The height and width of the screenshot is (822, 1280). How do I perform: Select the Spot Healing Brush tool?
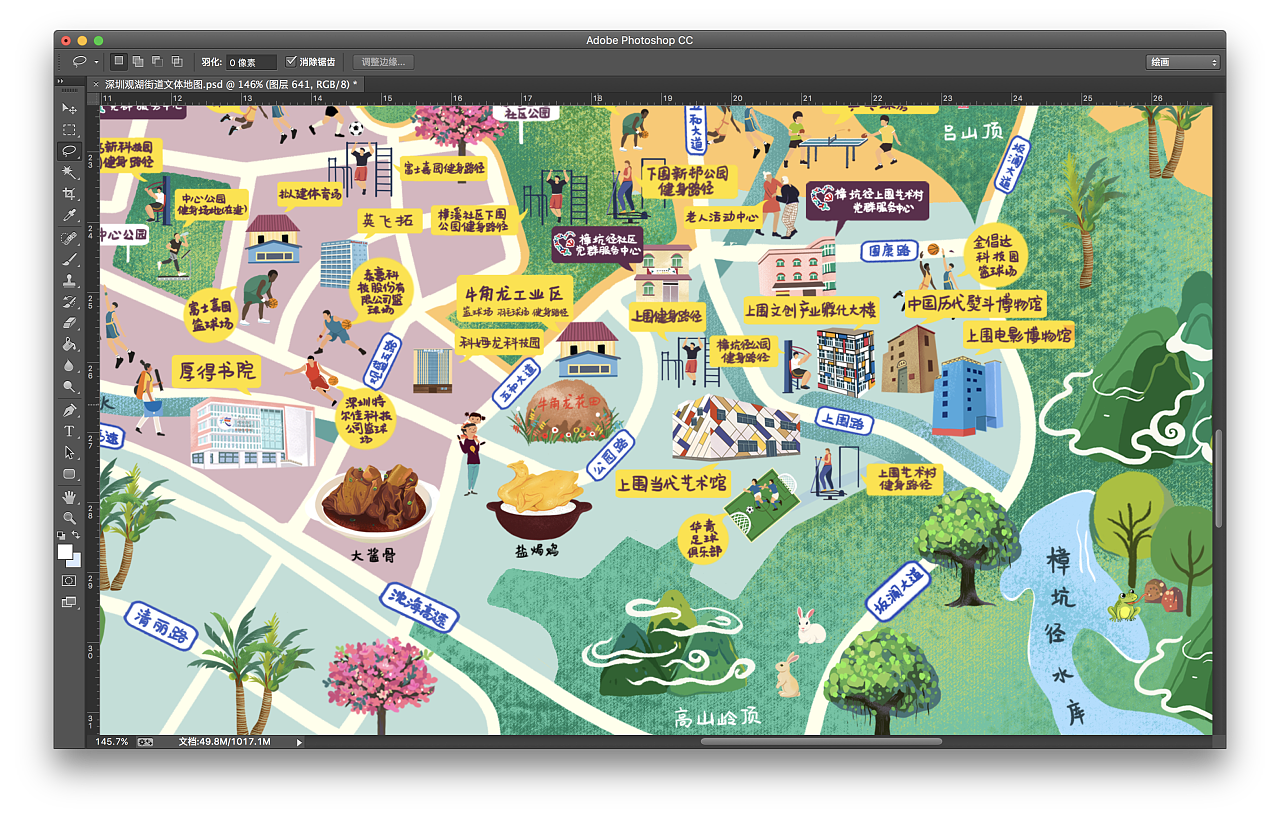69,237
